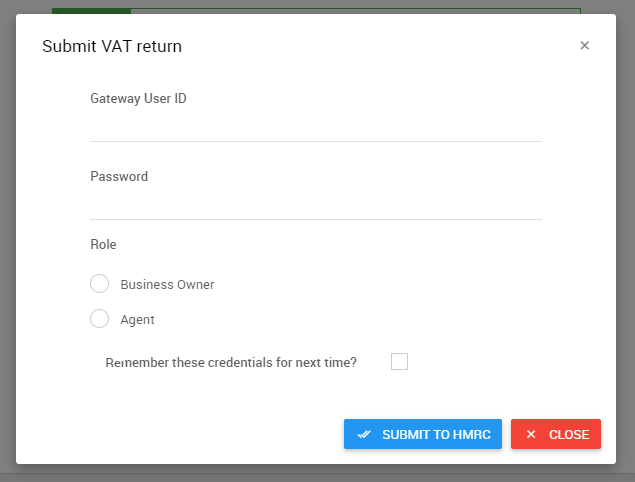Click the "Agent" option label
The width and height of the screenshot is (635, 482).
137,320
